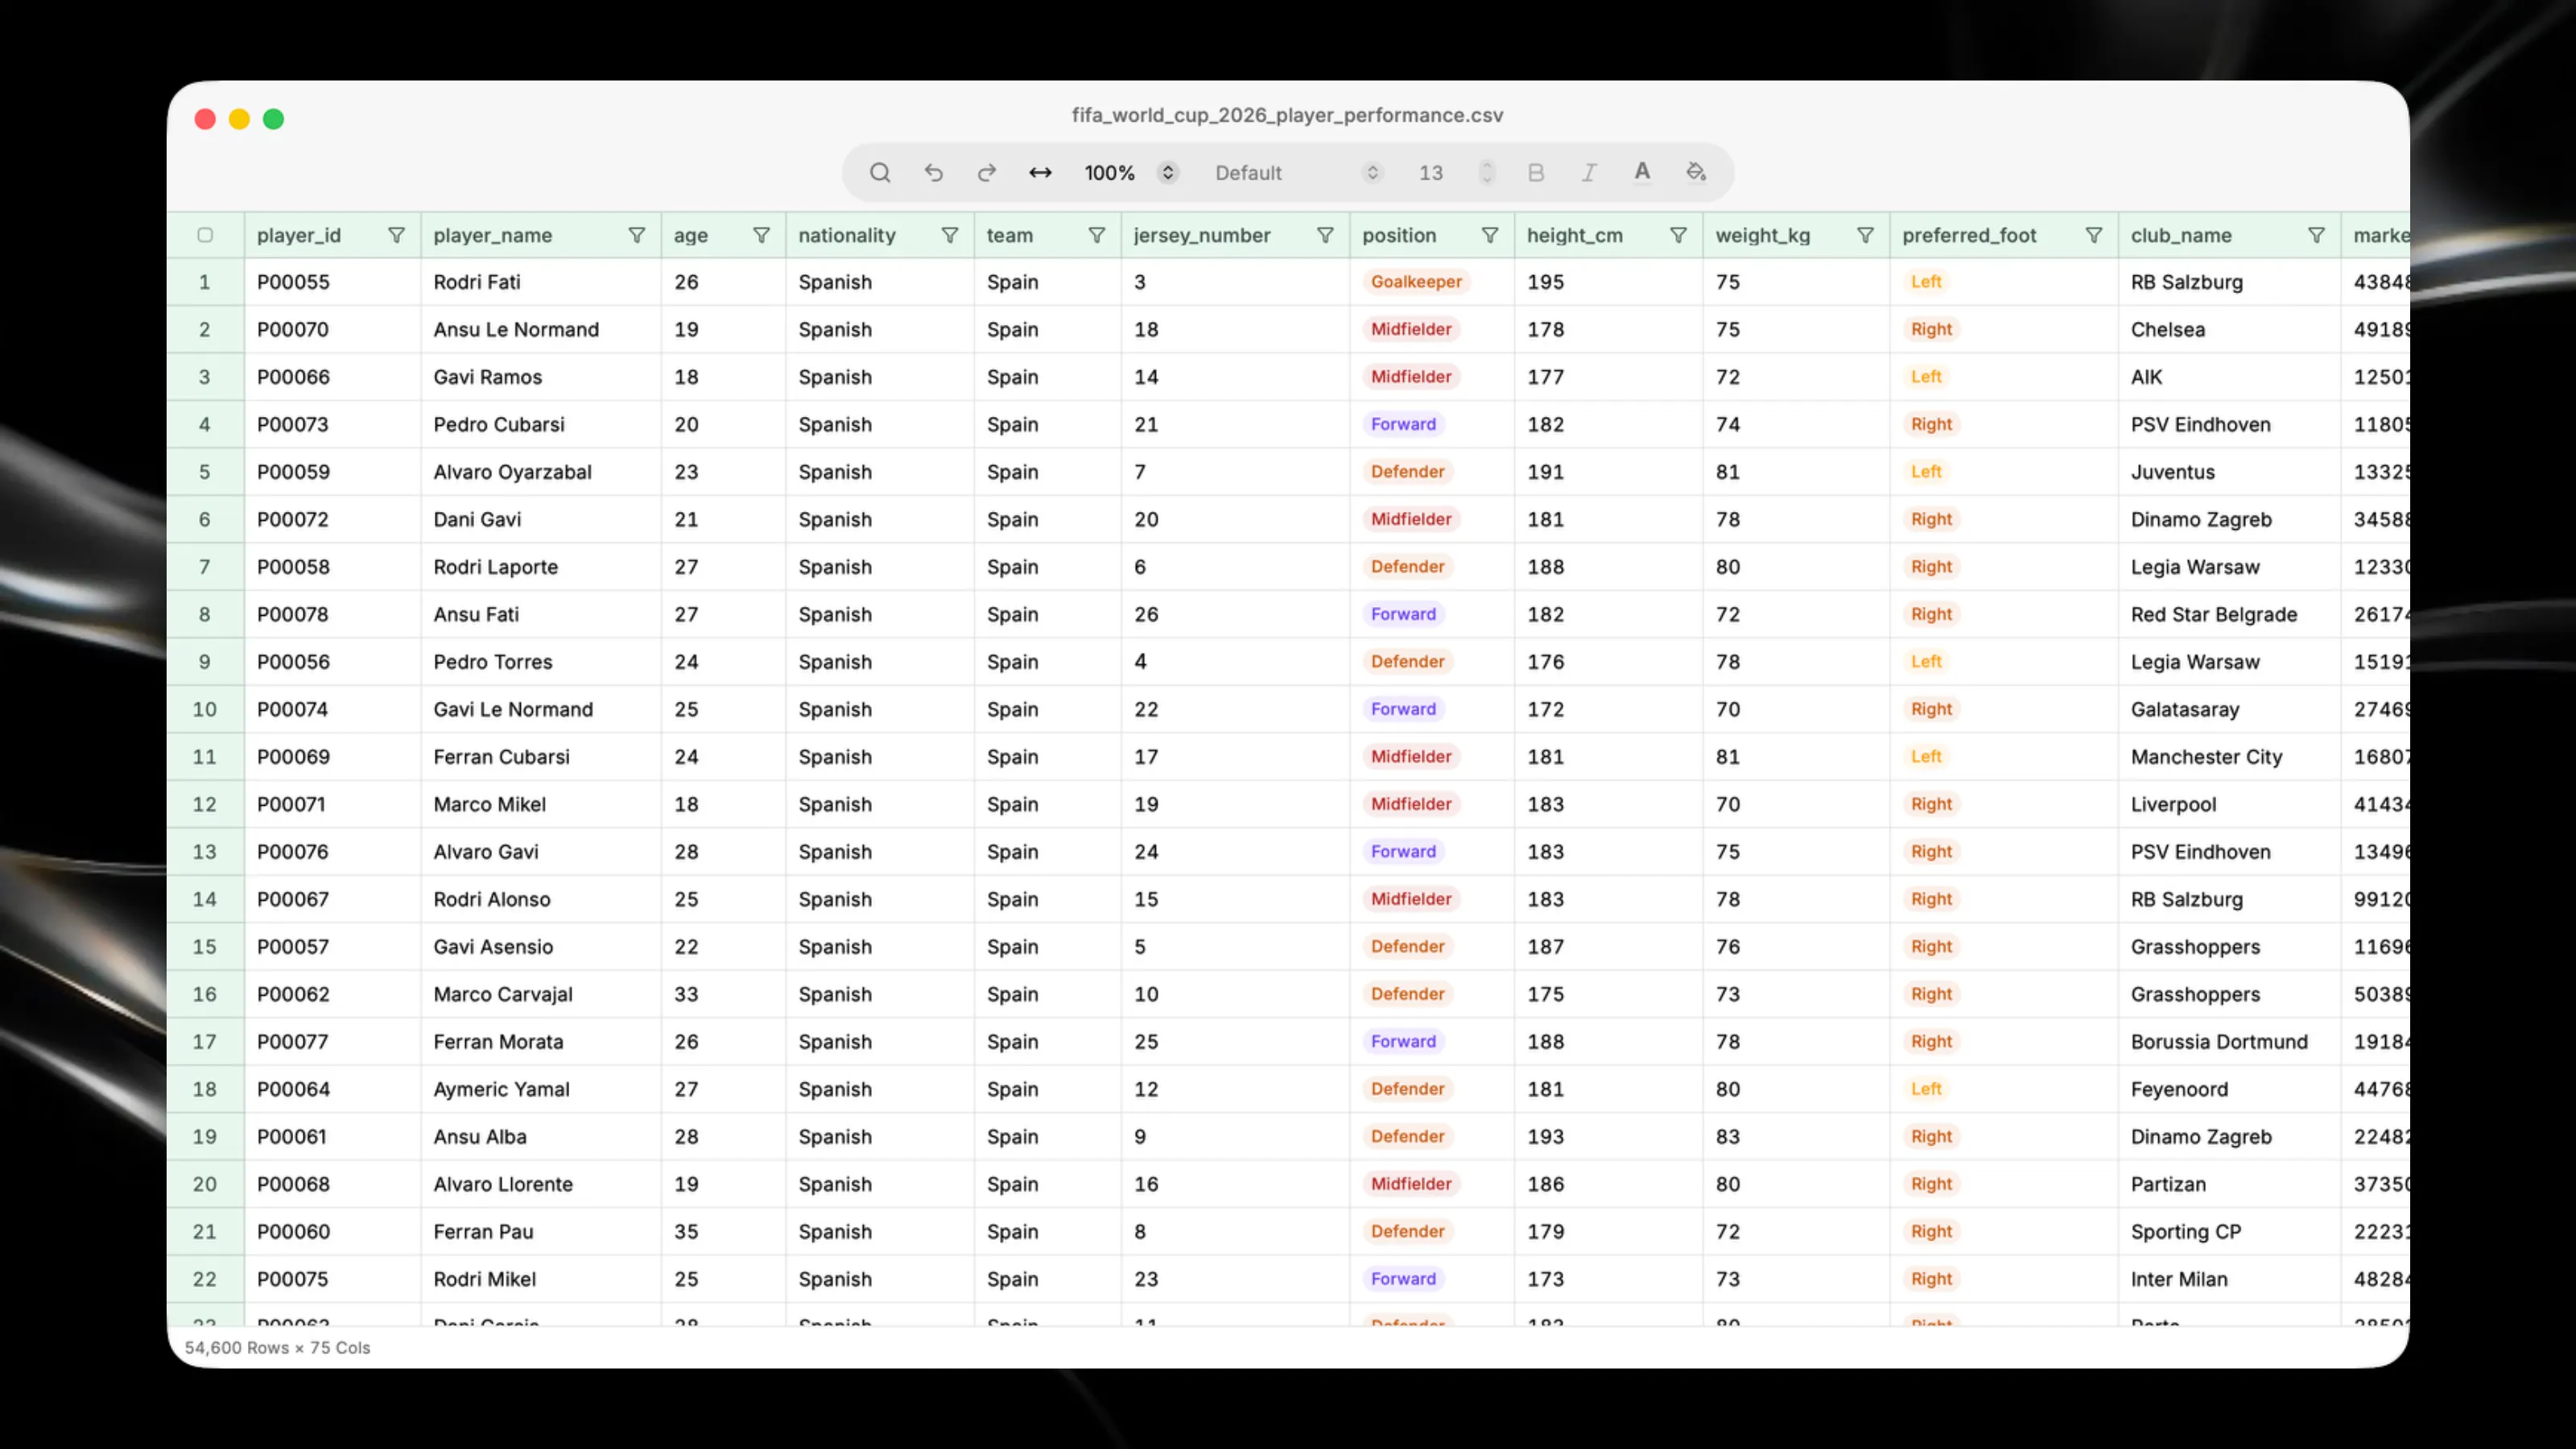The image size is (2576, 1449).
Task: Select the Red Star Belgrade cell
Action: pyautogui.click(x=2229, y=614)
